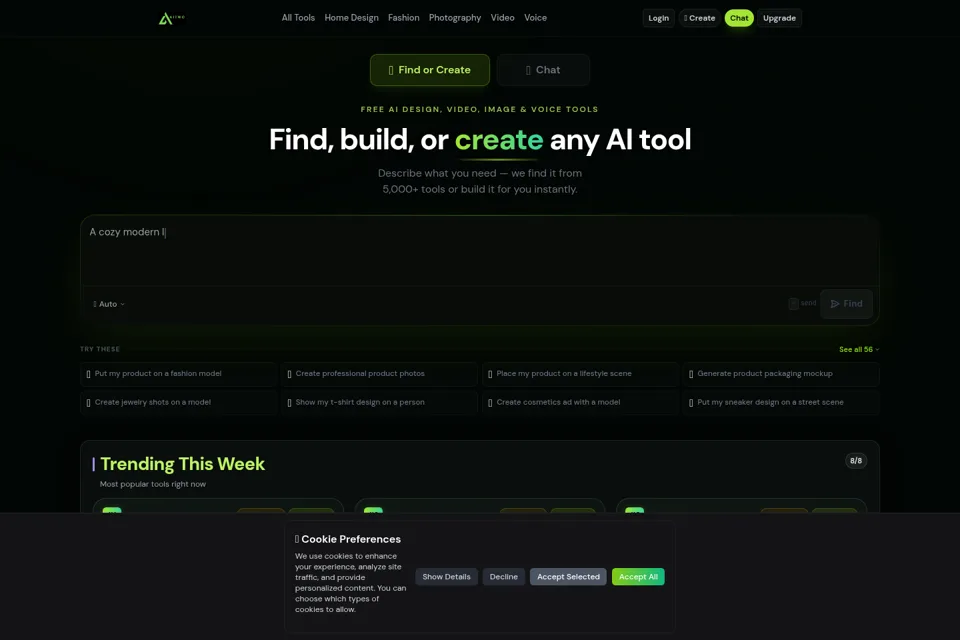The height and width of the screenshot is (640, 960).
Task: Click the 8/8 counter badge
Action: tap(856, 461)
